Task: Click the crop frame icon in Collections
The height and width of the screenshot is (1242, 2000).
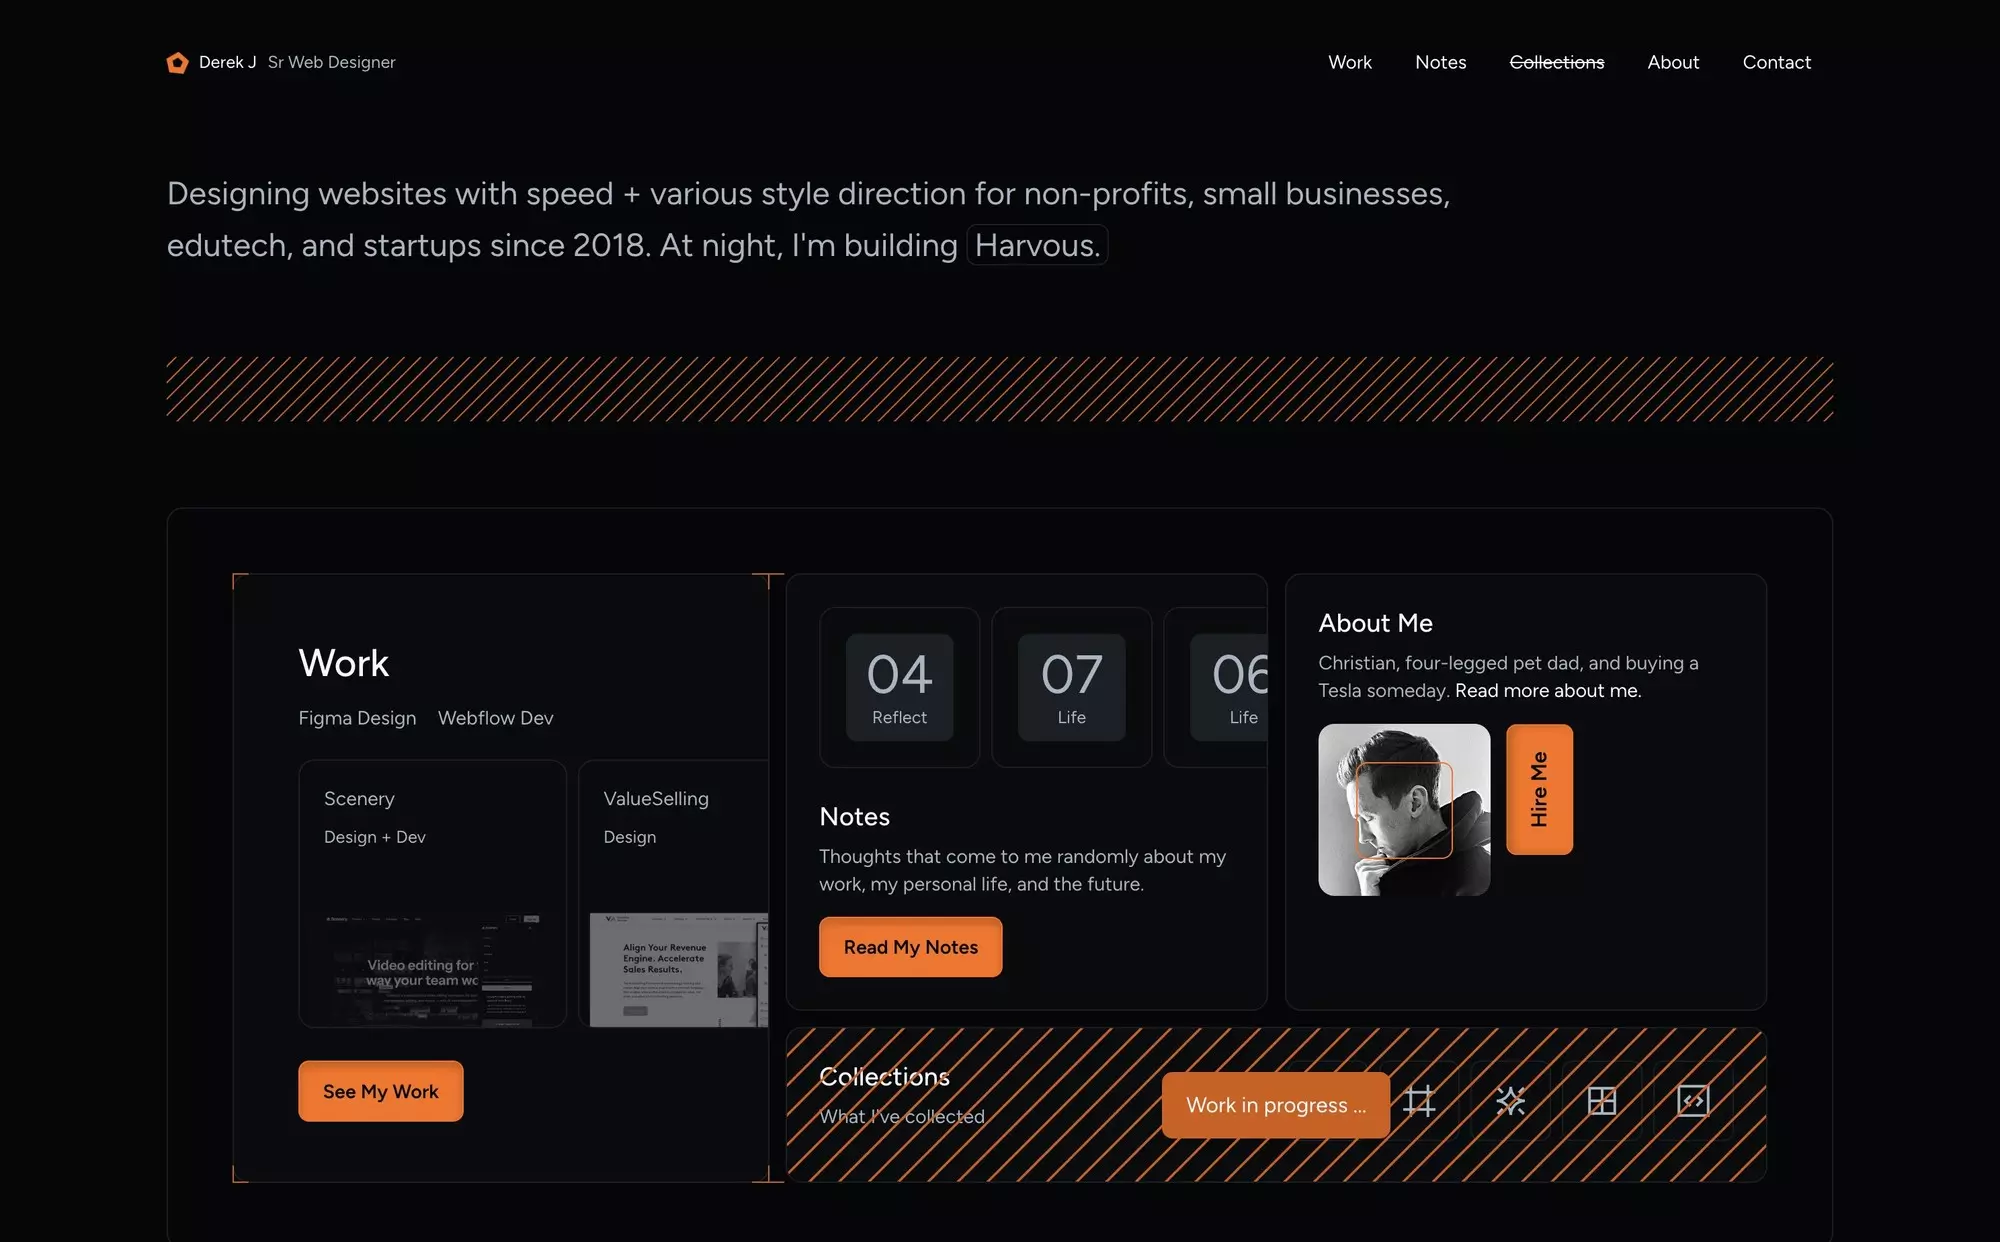Action: 1419,1101
